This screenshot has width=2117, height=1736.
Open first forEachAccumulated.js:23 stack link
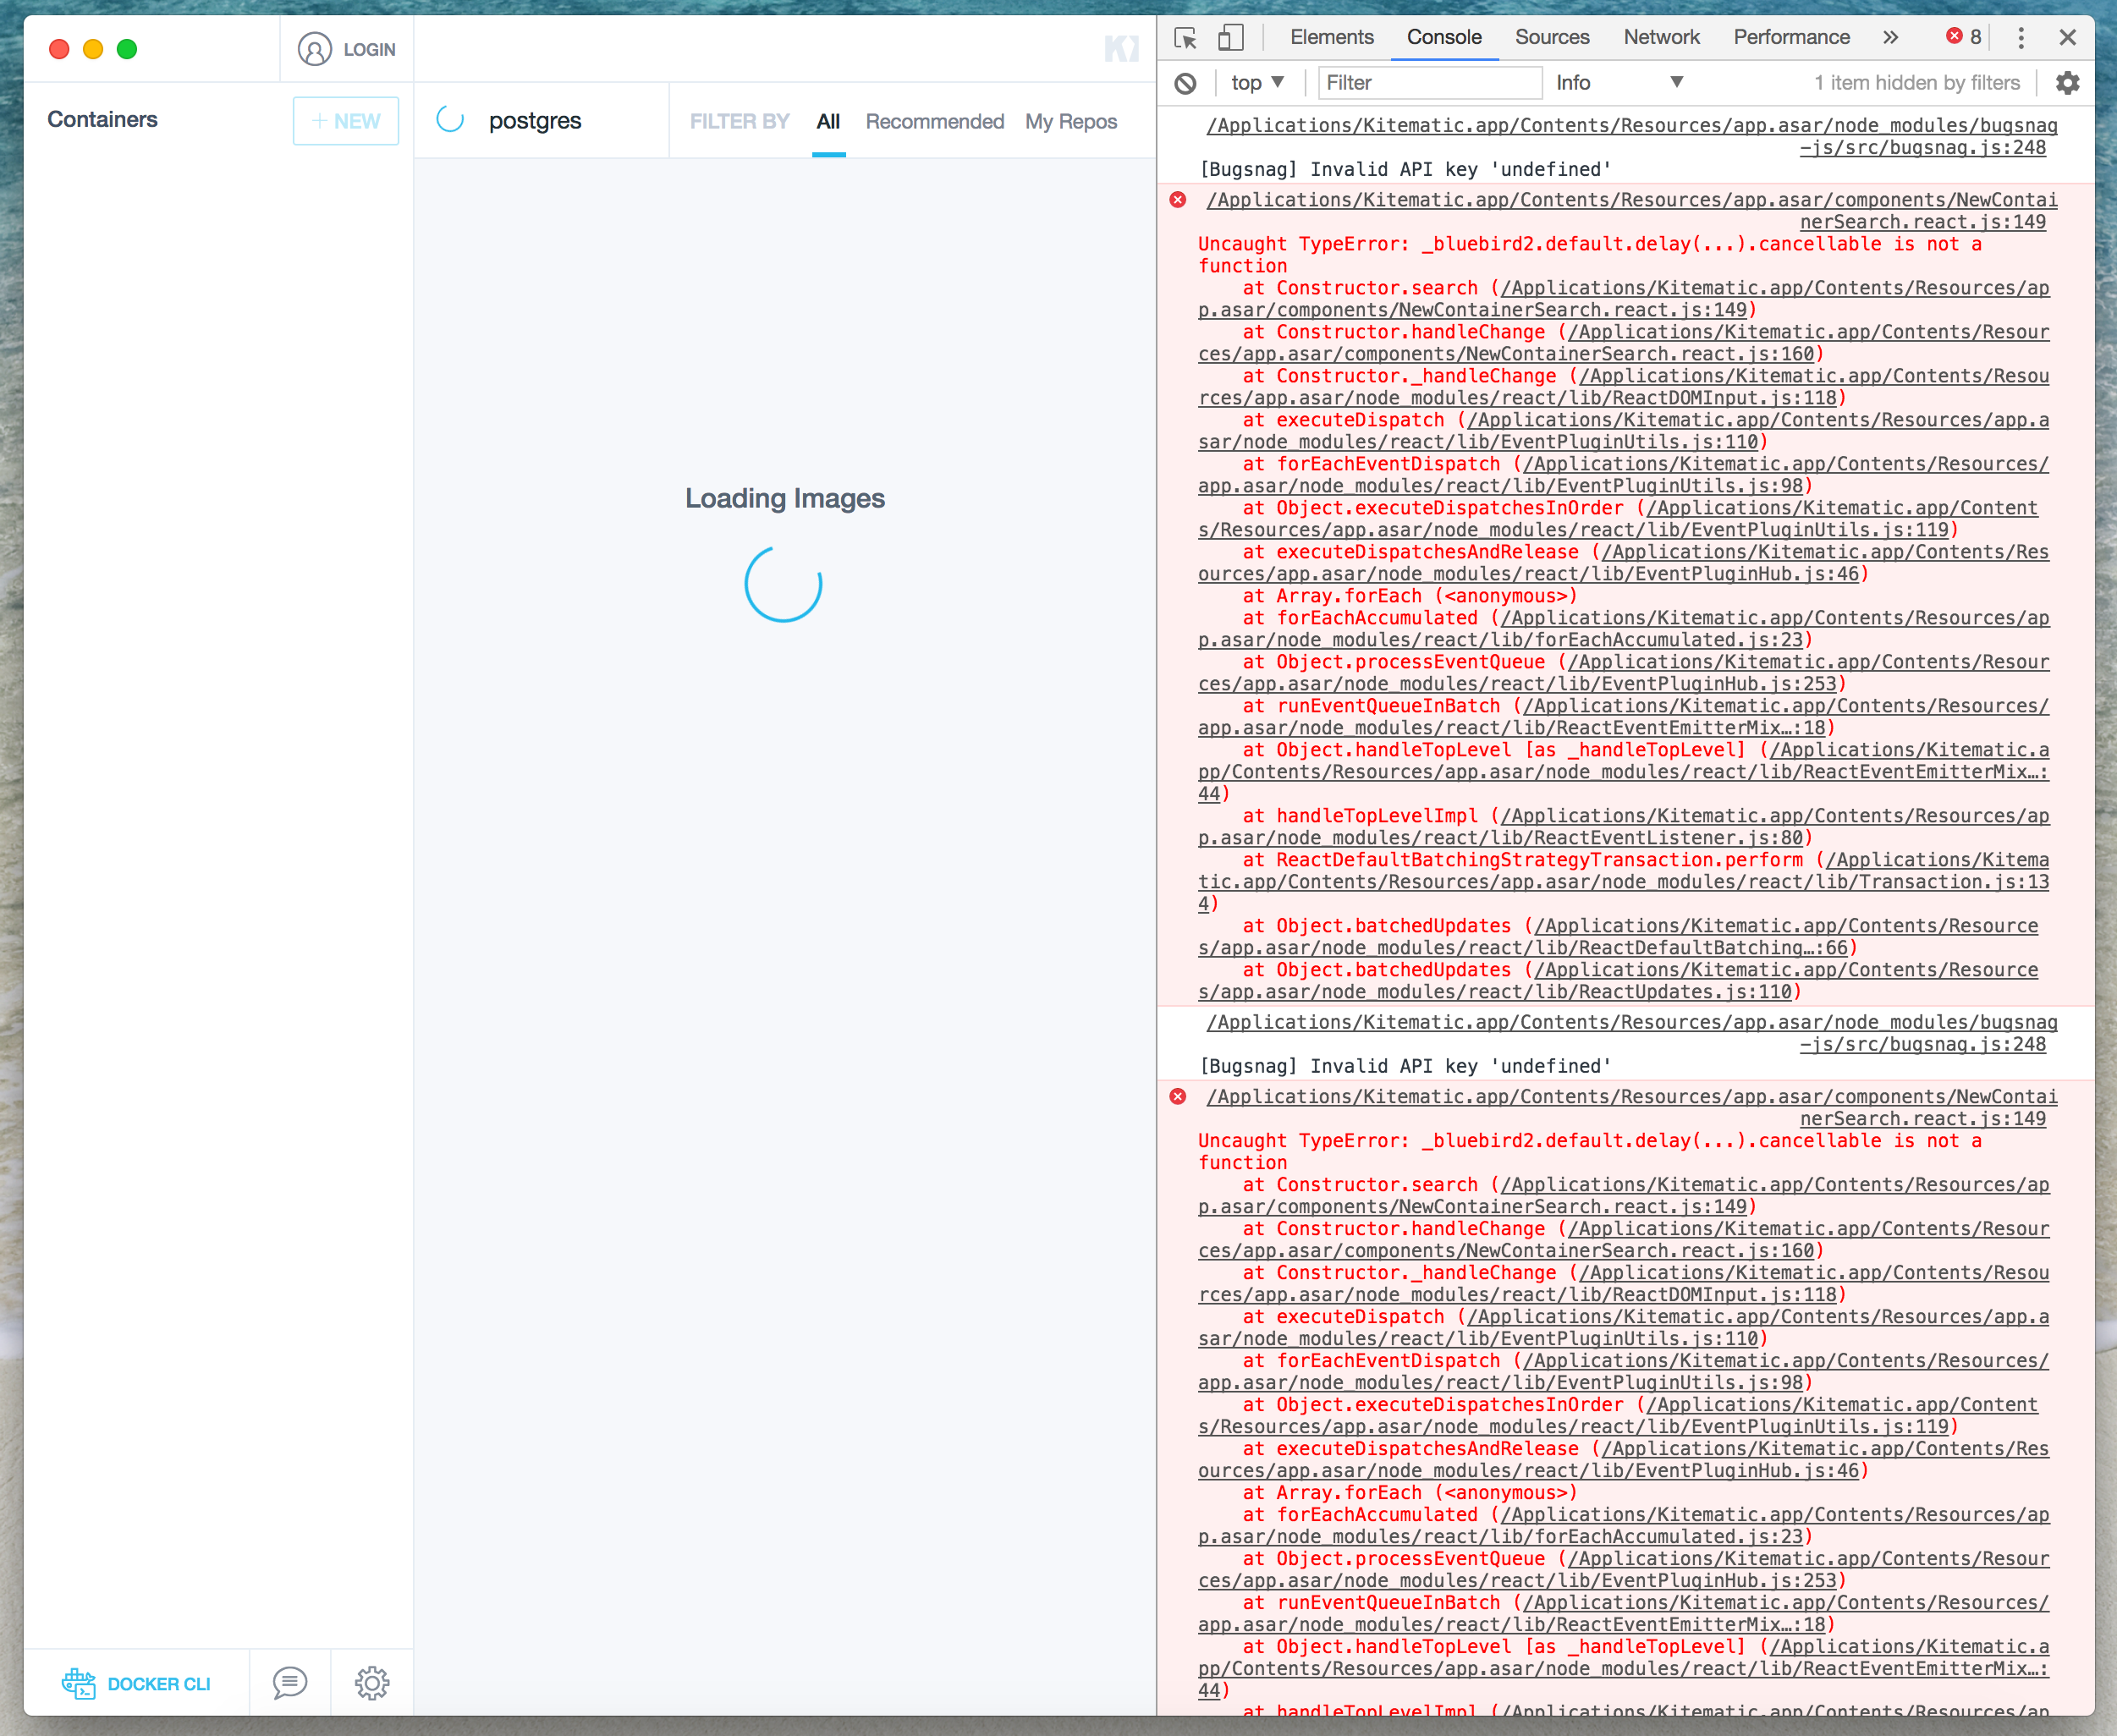[x=1623, y=629]
